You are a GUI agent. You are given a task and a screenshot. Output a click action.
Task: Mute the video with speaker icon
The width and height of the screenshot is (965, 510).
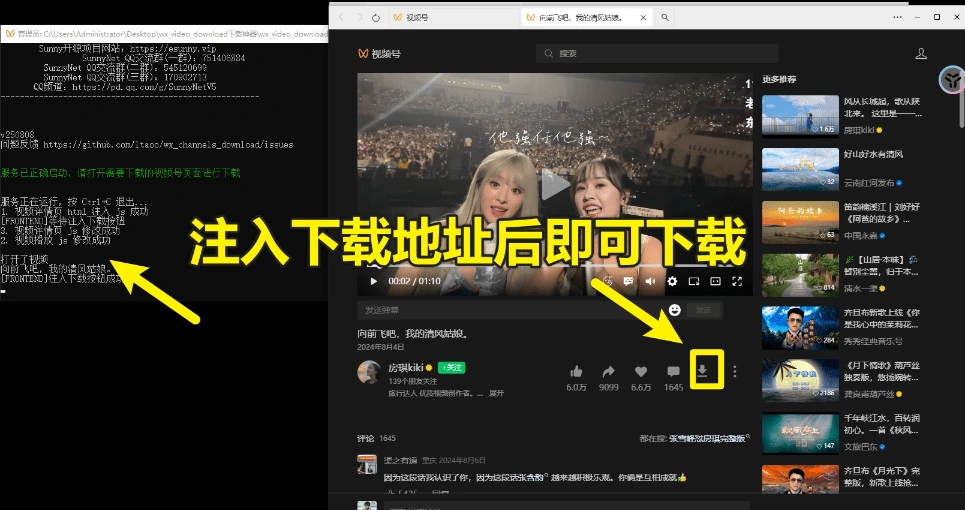(x=650, y=282)
